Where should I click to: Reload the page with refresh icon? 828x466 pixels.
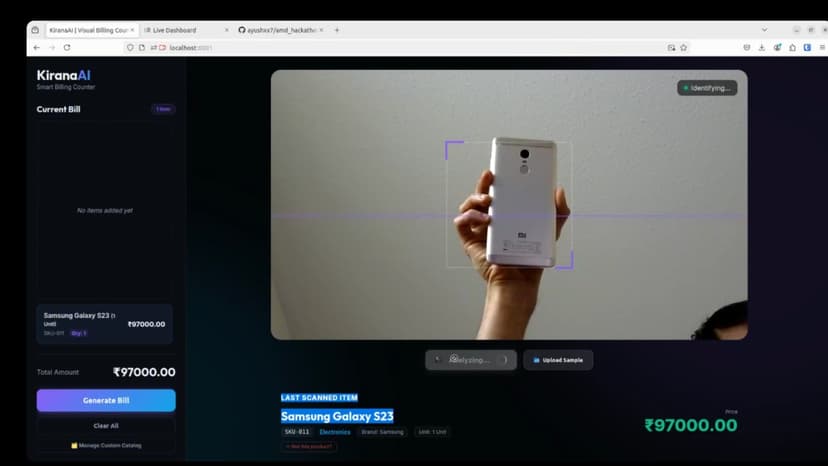point(67,48)
